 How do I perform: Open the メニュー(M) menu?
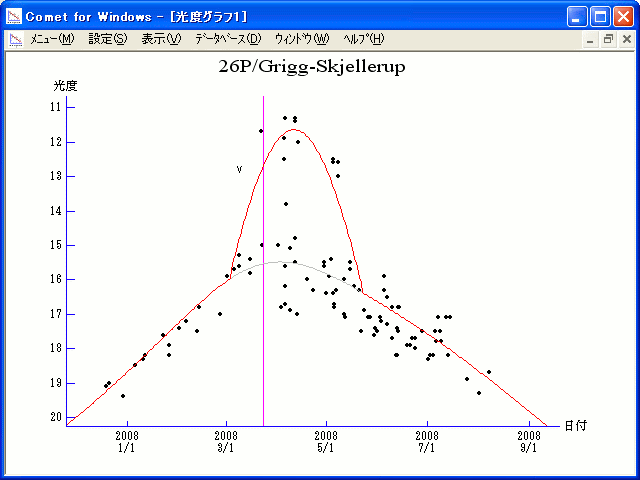pos(52,39)
